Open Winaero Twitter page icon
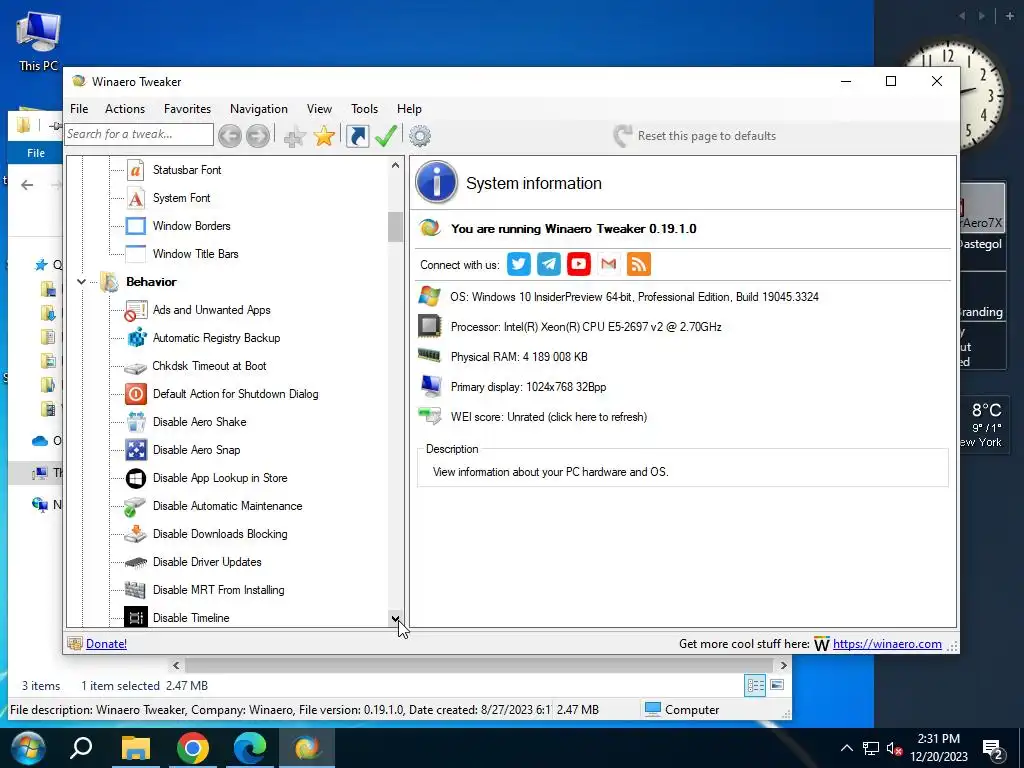Viewport: 1024px width, 768px height. [x=519, y=264]
